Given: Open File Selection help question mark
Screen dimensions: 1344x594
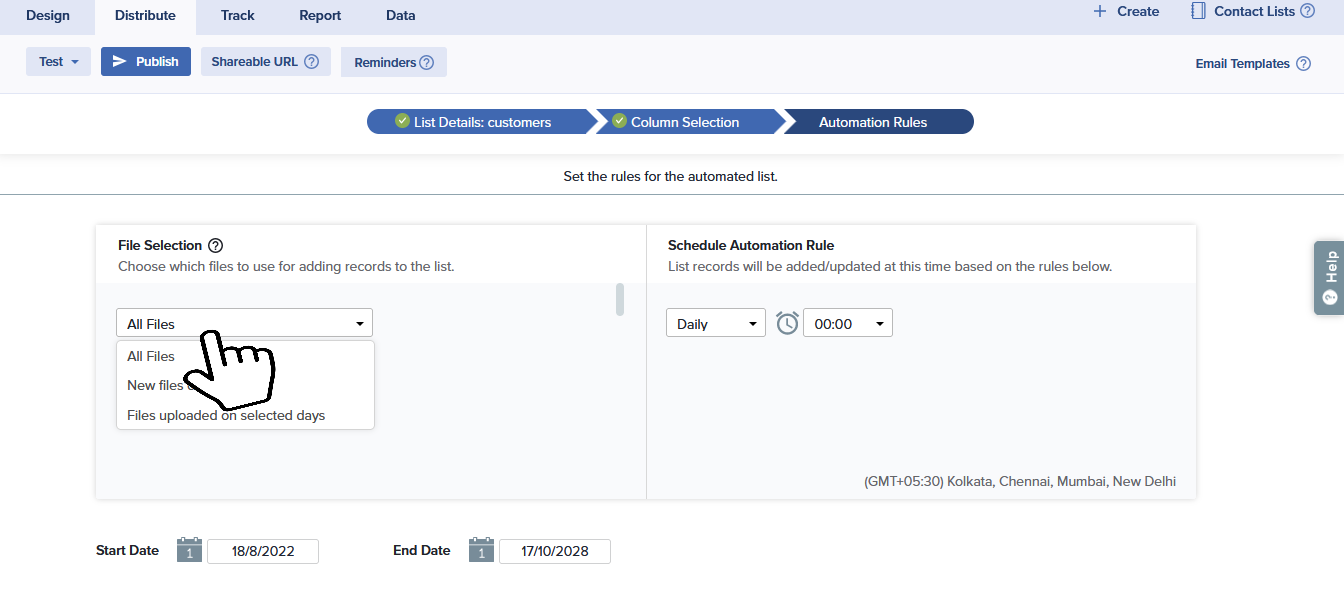Looking at the screenshot, I should click(x=215, y=246).
